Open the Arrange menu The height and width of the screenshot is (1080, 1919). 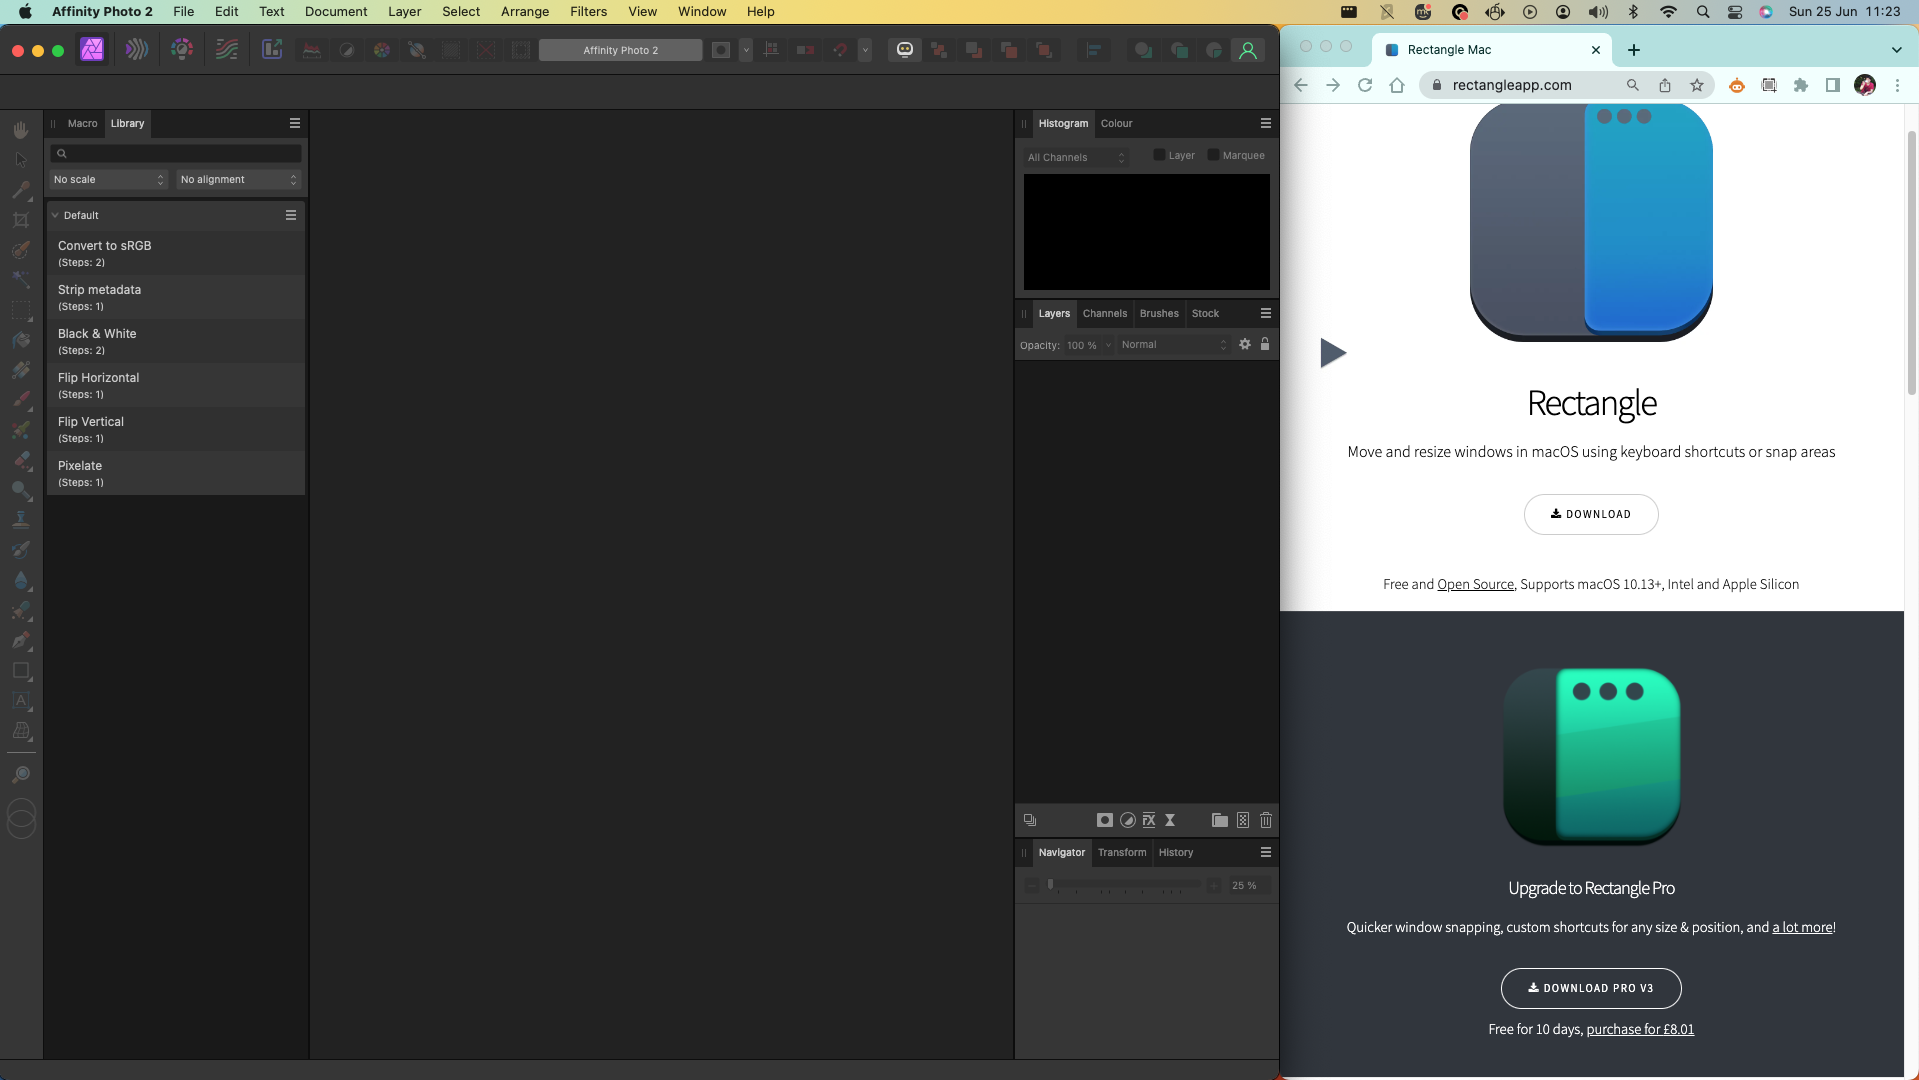coord(525,11)
